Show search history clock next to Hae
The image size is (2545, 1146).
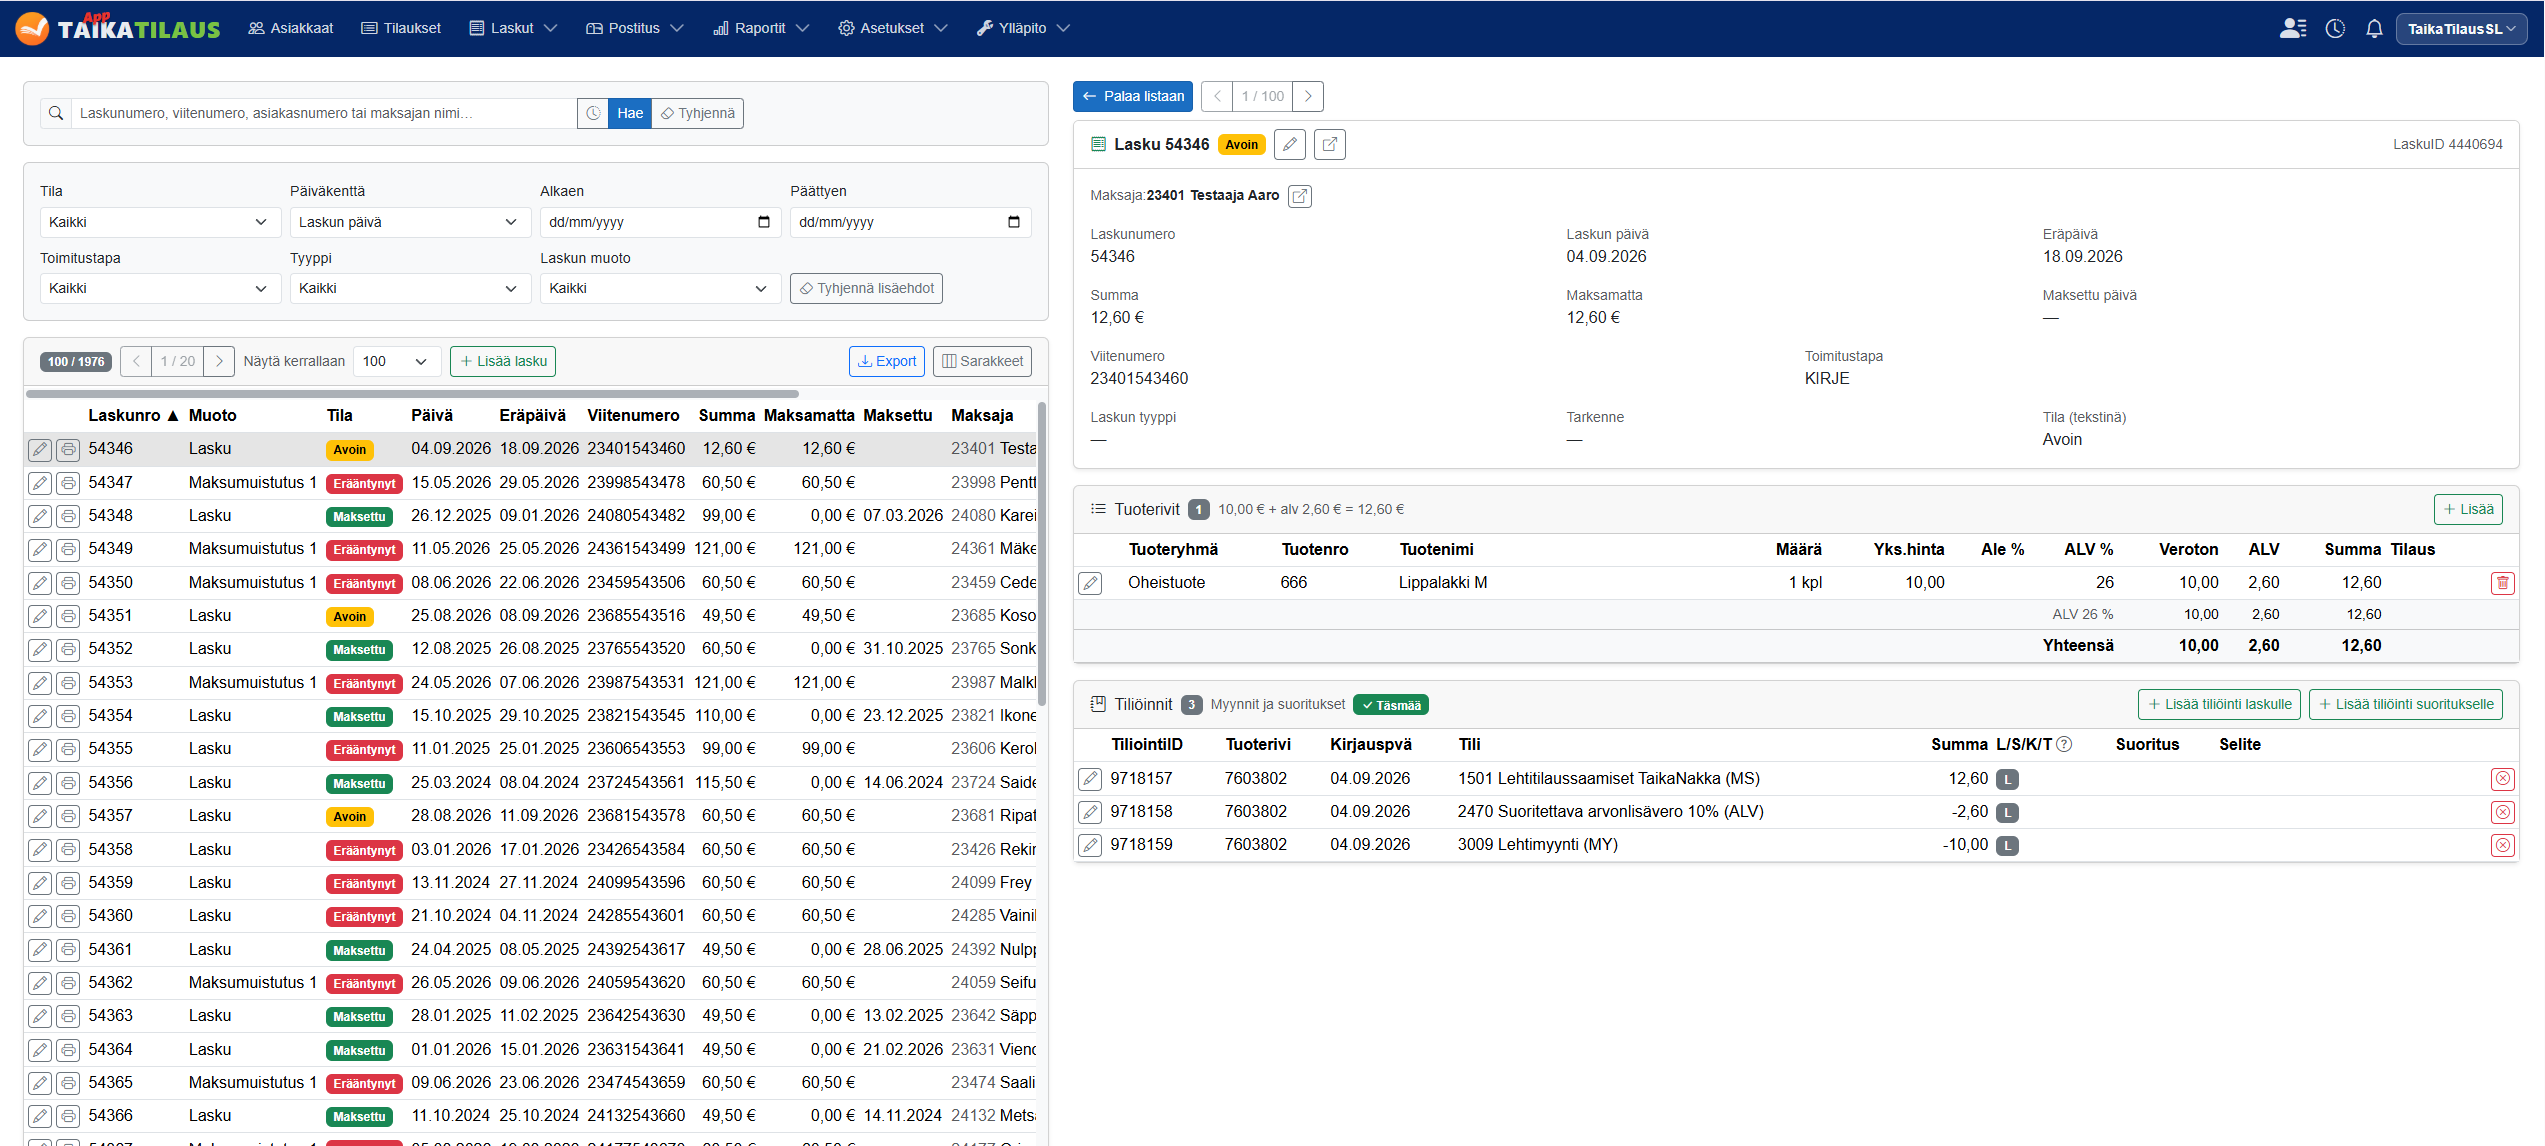(x=593, y=113)
